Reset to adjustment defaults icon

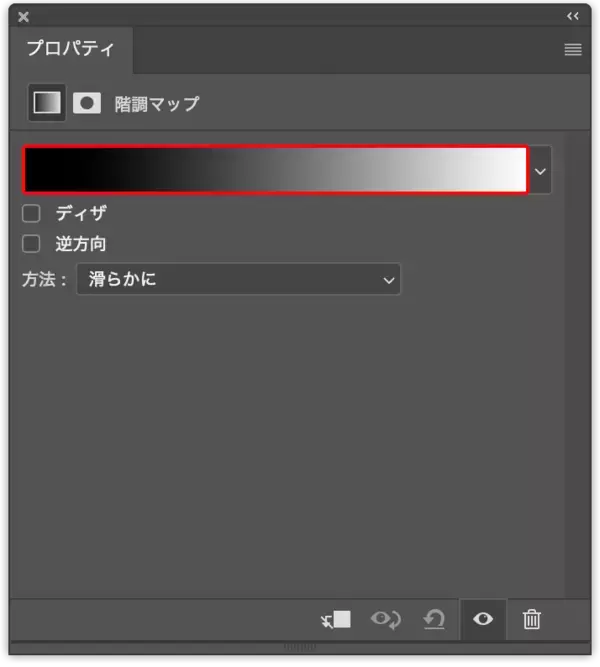(x=434, y=619)
